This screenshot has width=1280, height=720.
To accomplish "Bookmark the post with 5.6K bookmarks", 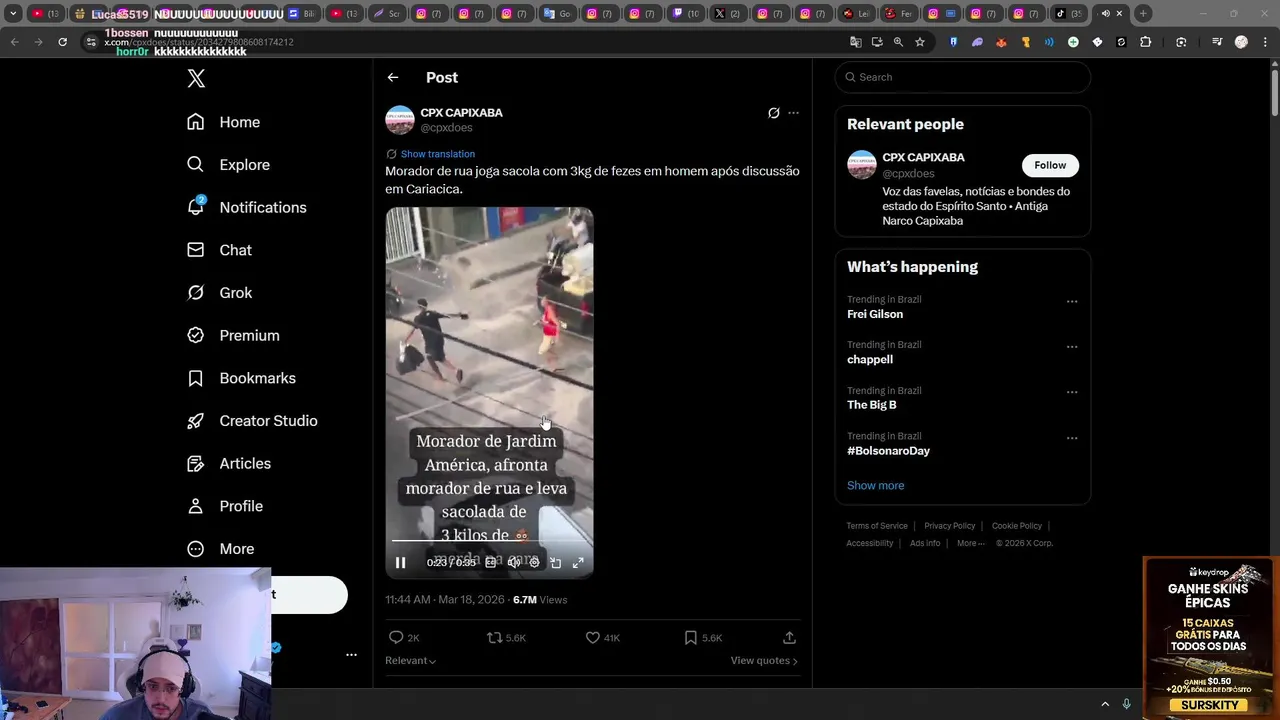I will (703, 637).
